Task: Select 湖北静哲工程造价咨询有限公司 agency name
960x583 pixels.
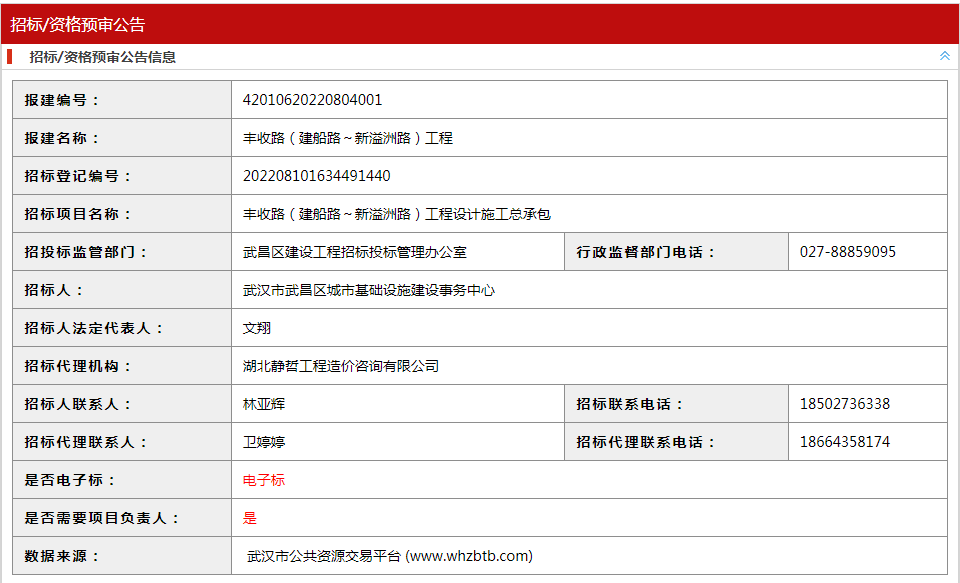Action: point(340,366)
